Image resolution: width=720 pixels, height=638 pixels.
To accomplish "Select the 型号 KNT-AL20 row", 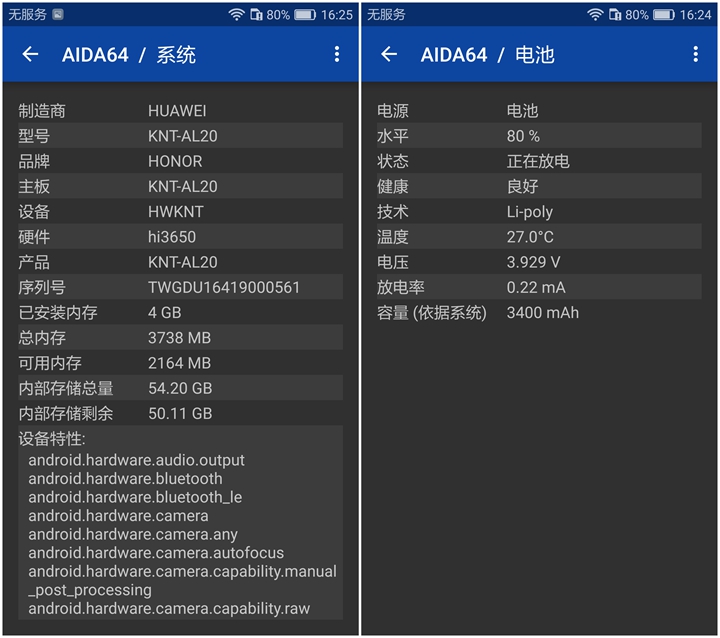I will [x=180, y=136].
